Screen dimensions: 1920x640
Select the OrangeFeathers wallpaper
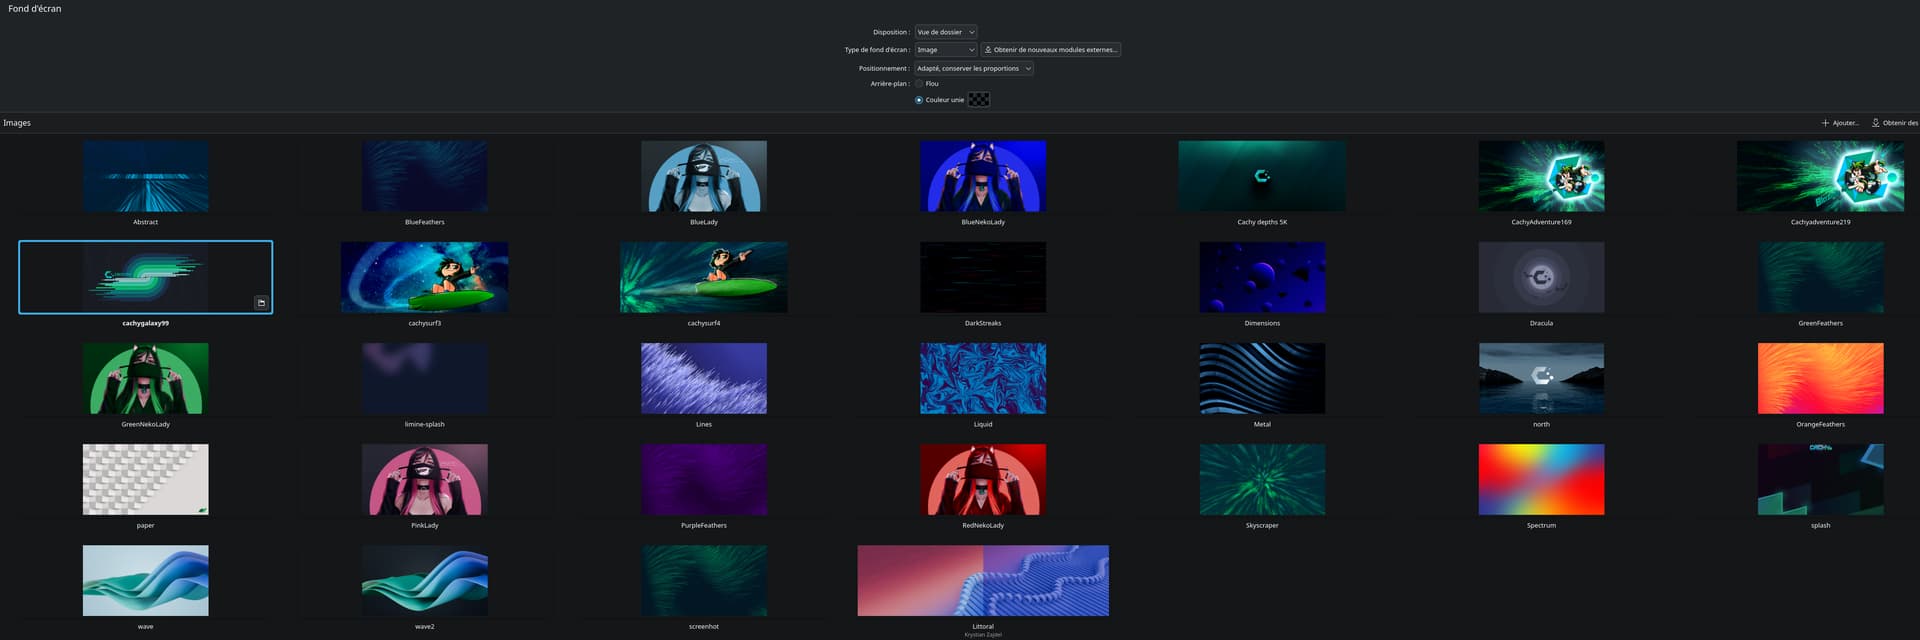coord(1820,379)
